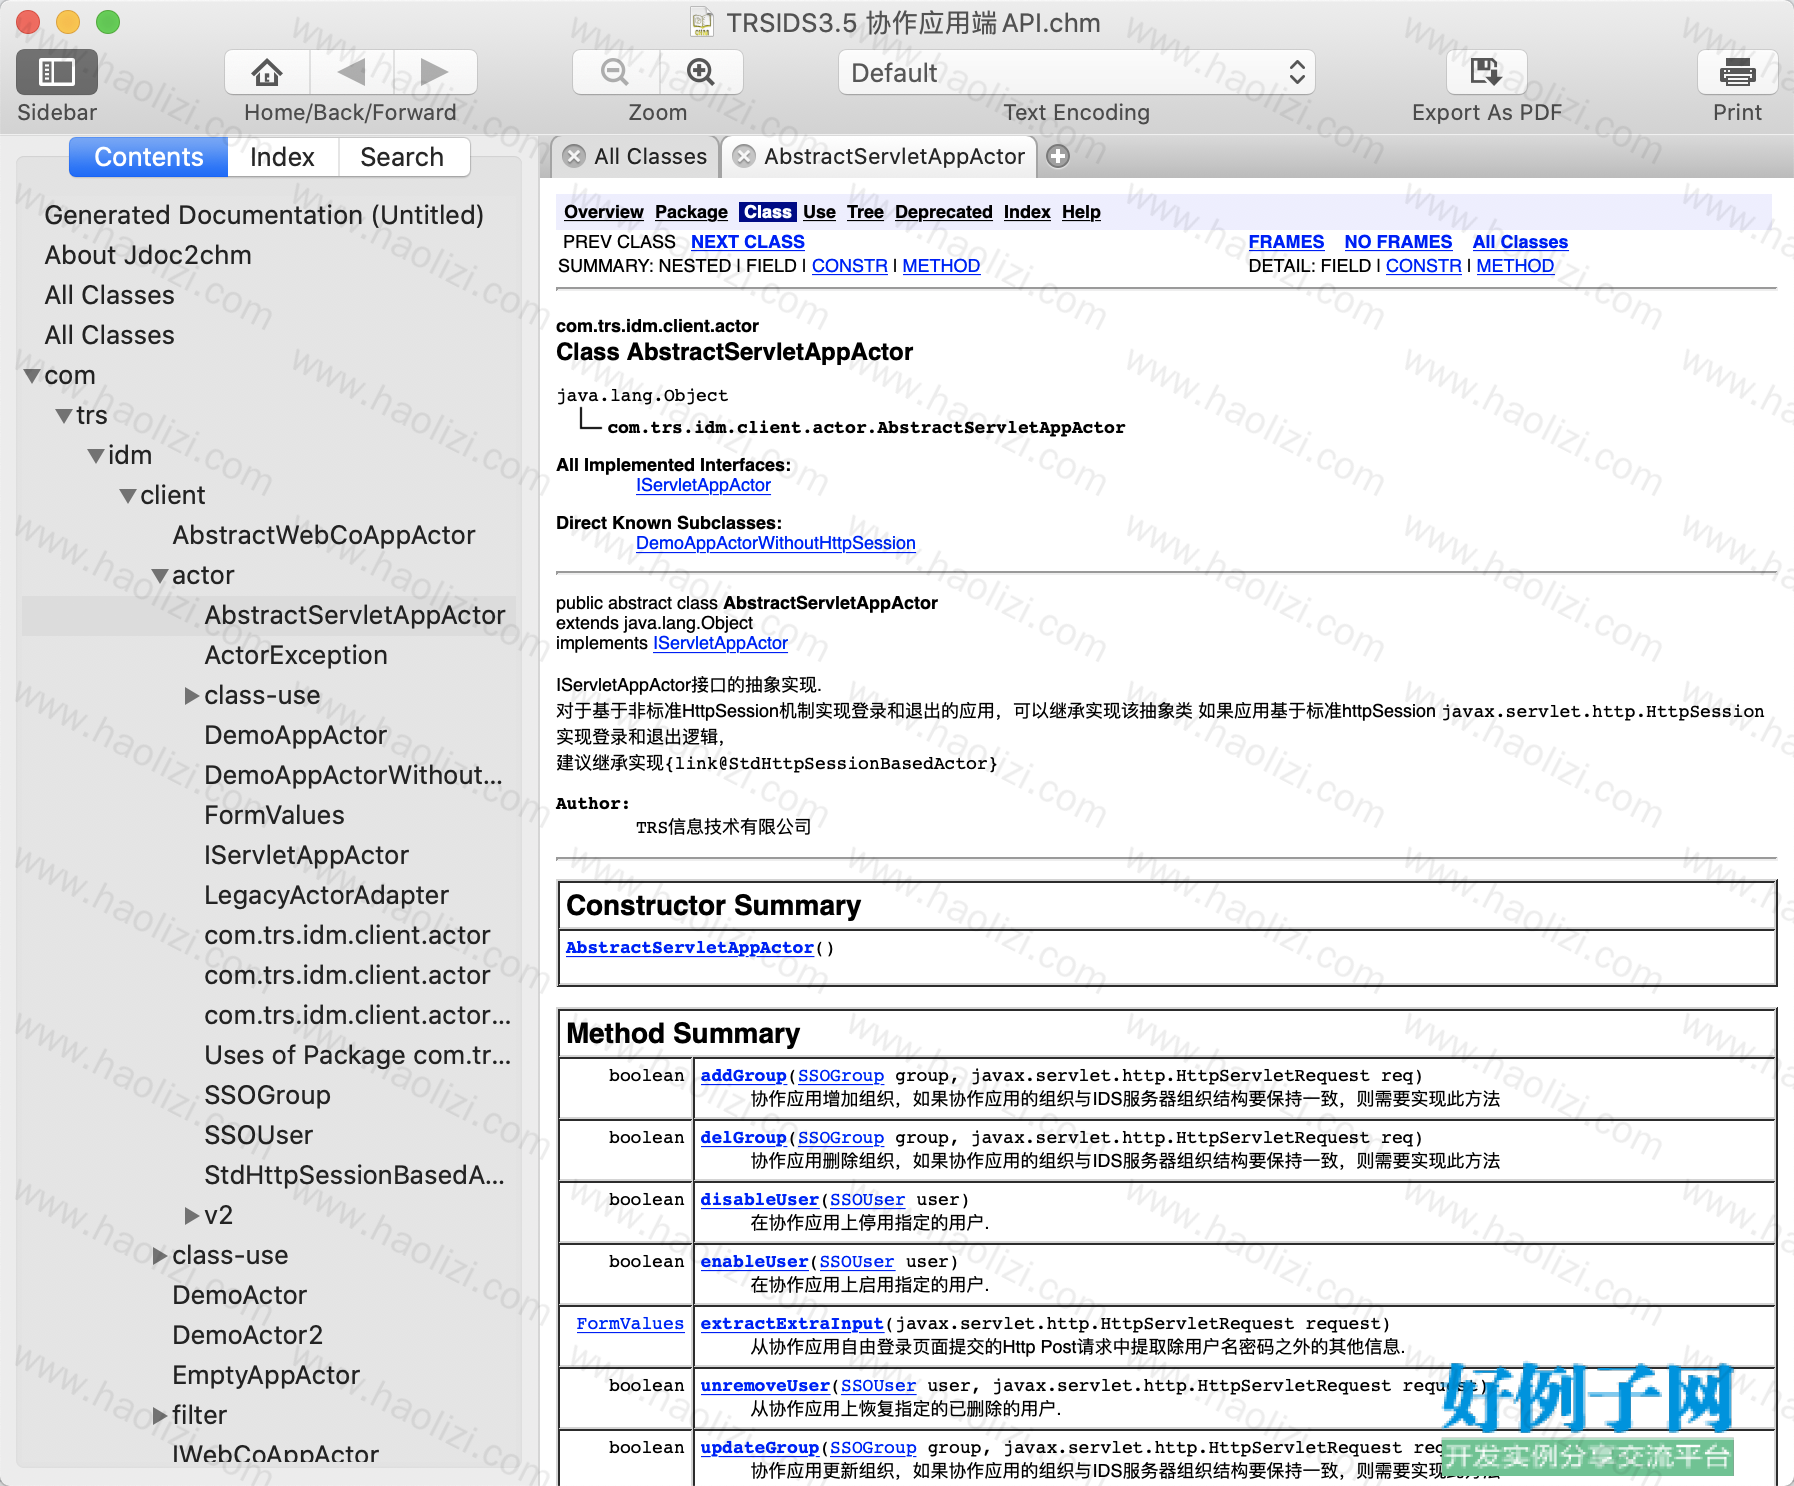The width and height of the screenshot is (1794, 1486).
Task: Open the addGroup method link
Action: tap(743, 1076)
